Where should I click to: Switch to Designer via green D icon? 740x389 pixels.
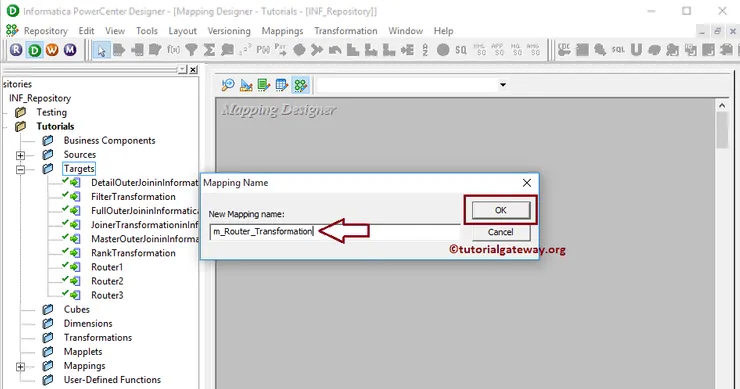pos(34,50)
